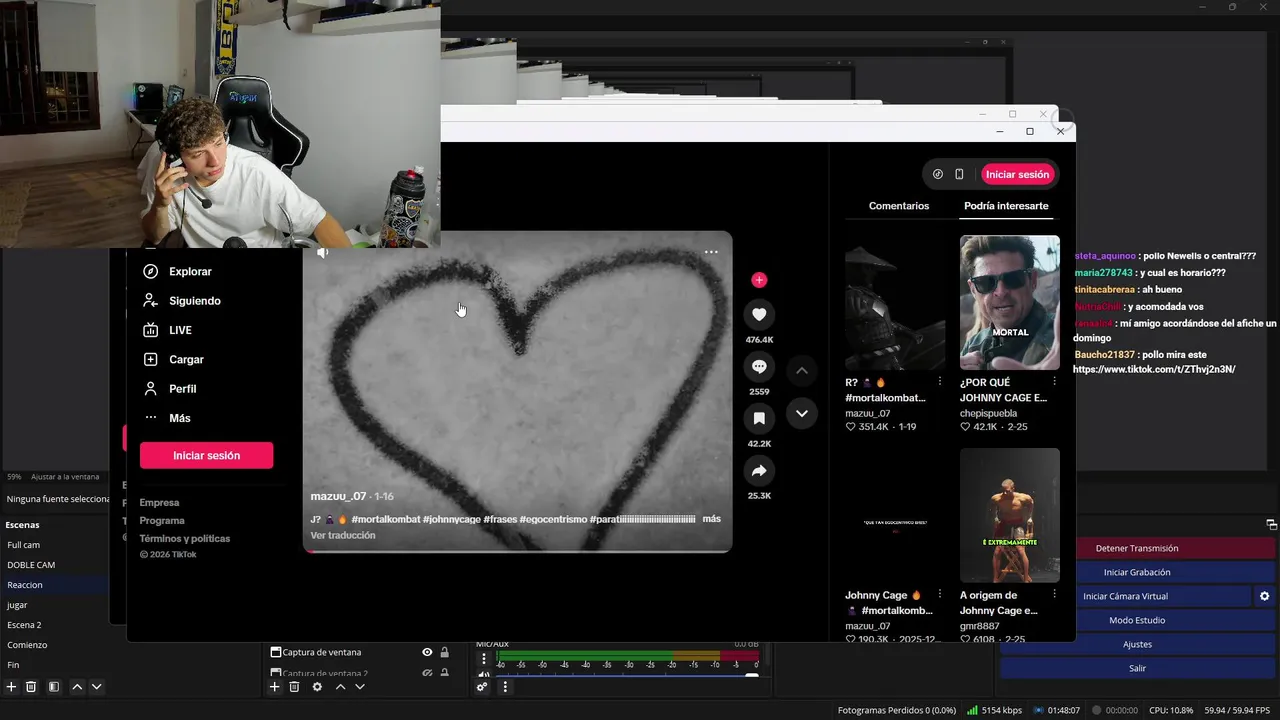Add a new scene with plus icon
The image size is (1280, 720).
[11, 687]
